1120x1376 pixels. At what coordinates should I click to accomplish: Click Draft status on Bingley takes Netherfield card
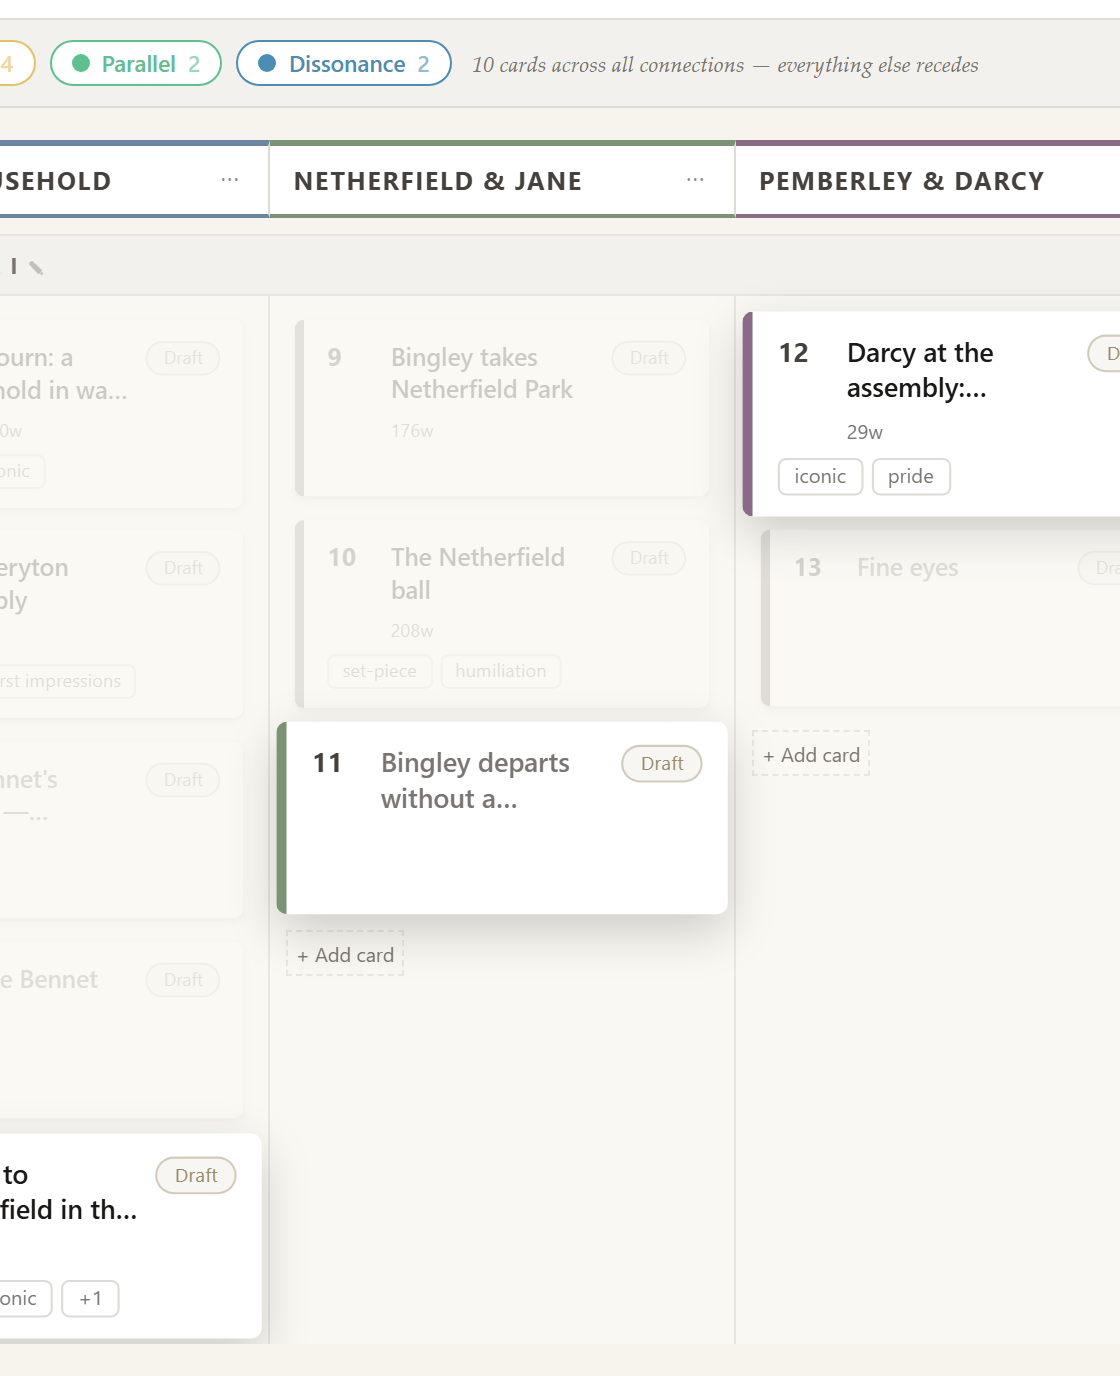(649, 358)
